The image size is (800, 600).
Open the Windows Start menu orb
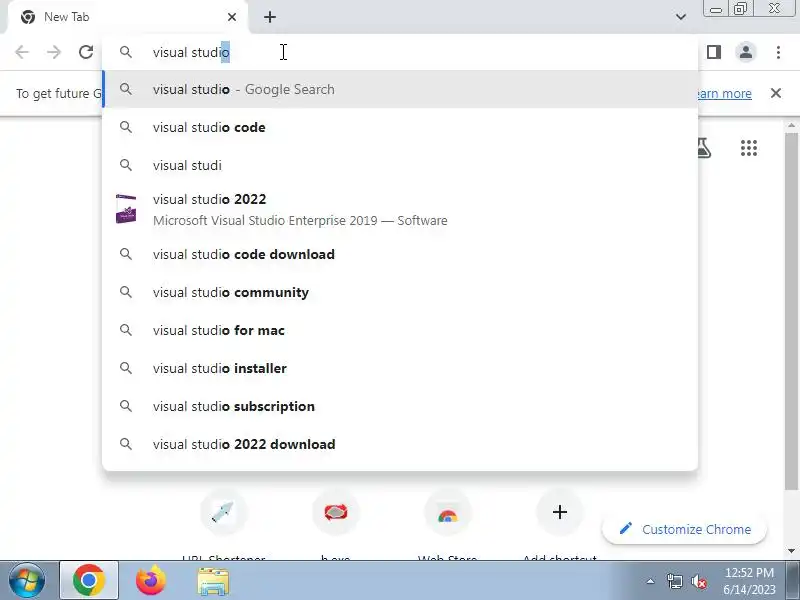tap(27, 581)
